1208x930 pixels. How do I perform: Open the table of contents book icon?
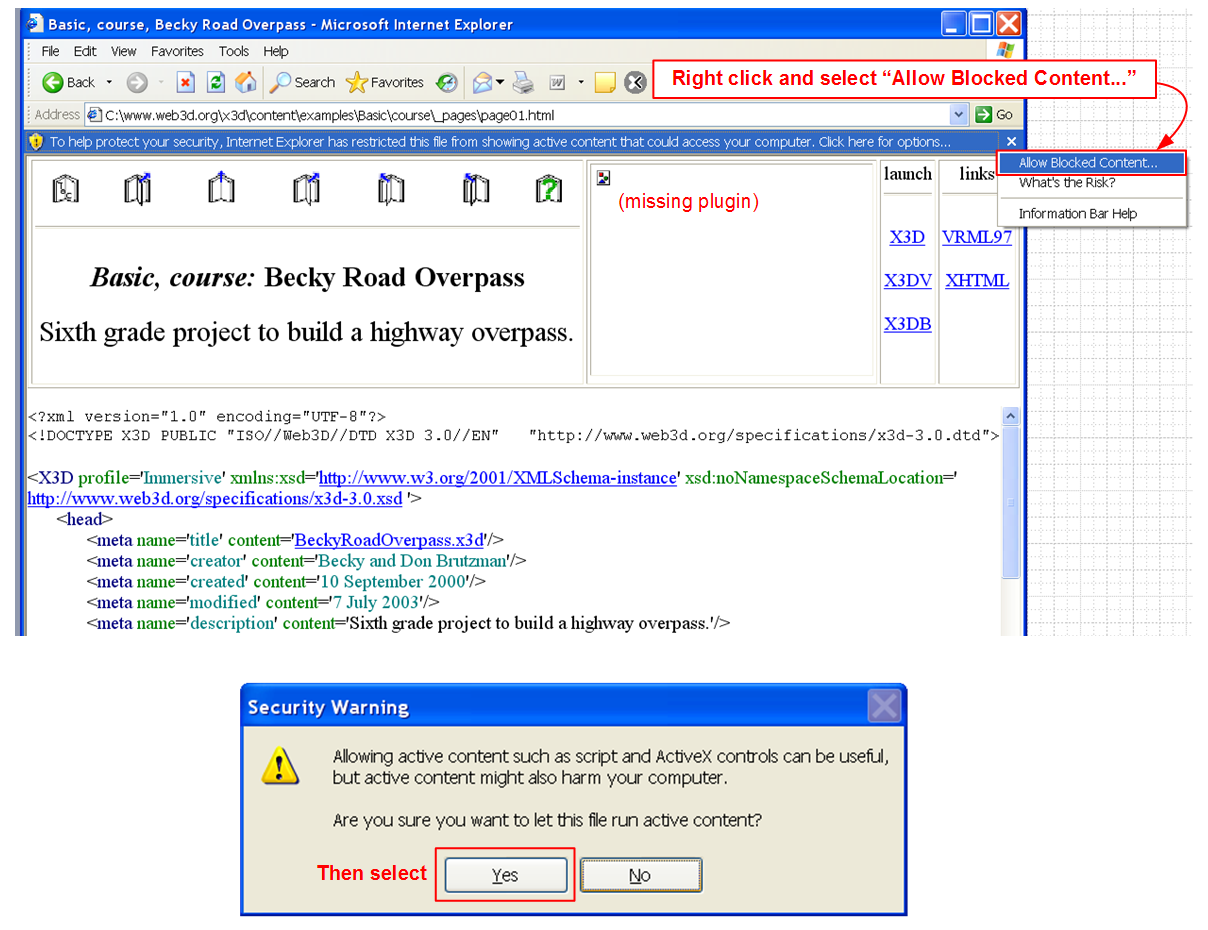click(x=65, y=189)
